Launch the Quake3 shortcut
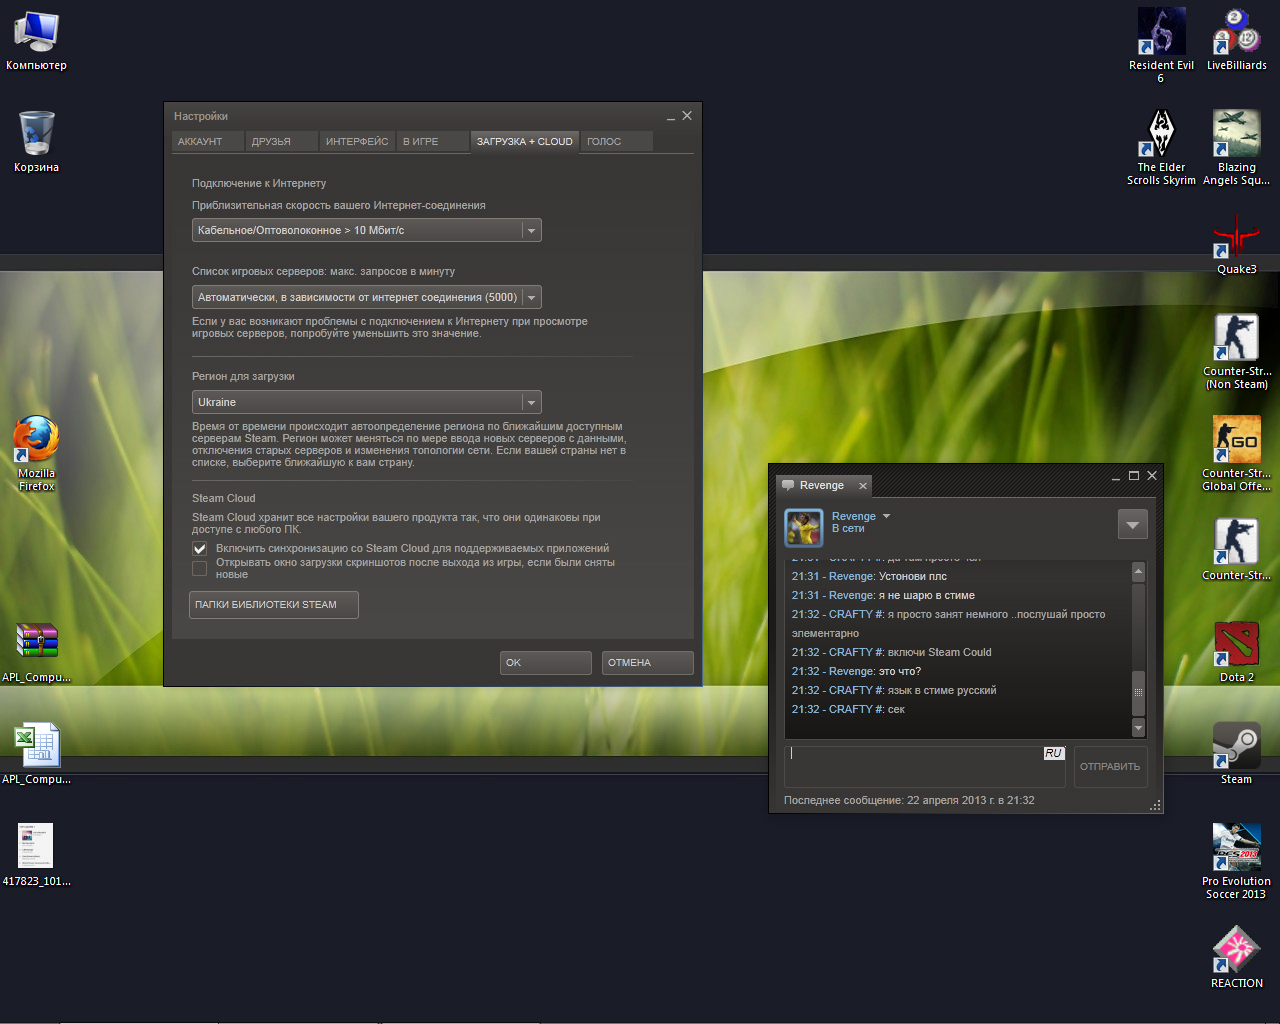1280x1024 pixels. [x=1237, y=244]
